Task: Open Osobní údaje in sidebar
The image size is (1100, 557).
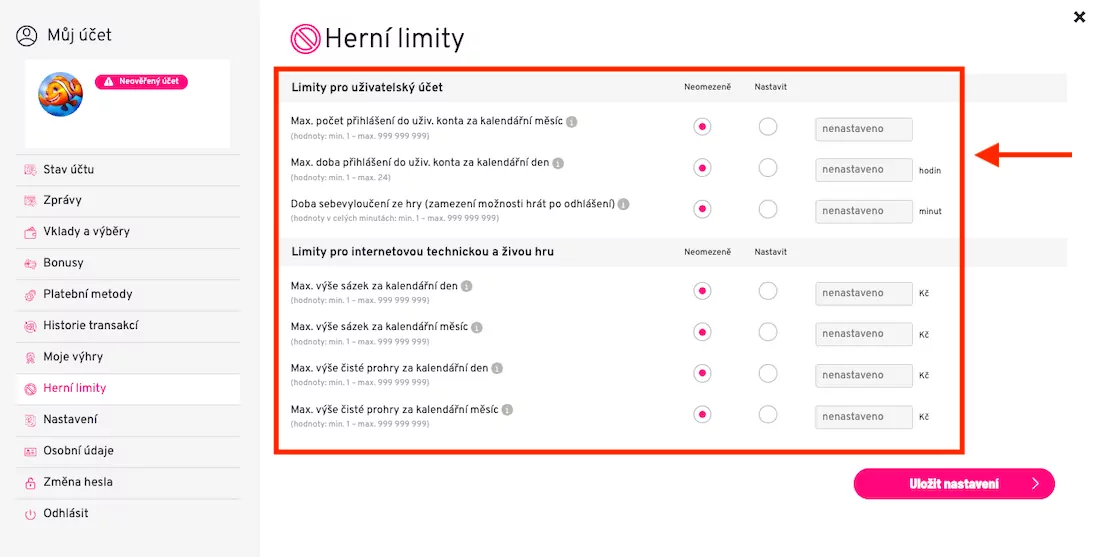Action: point(78,451)
